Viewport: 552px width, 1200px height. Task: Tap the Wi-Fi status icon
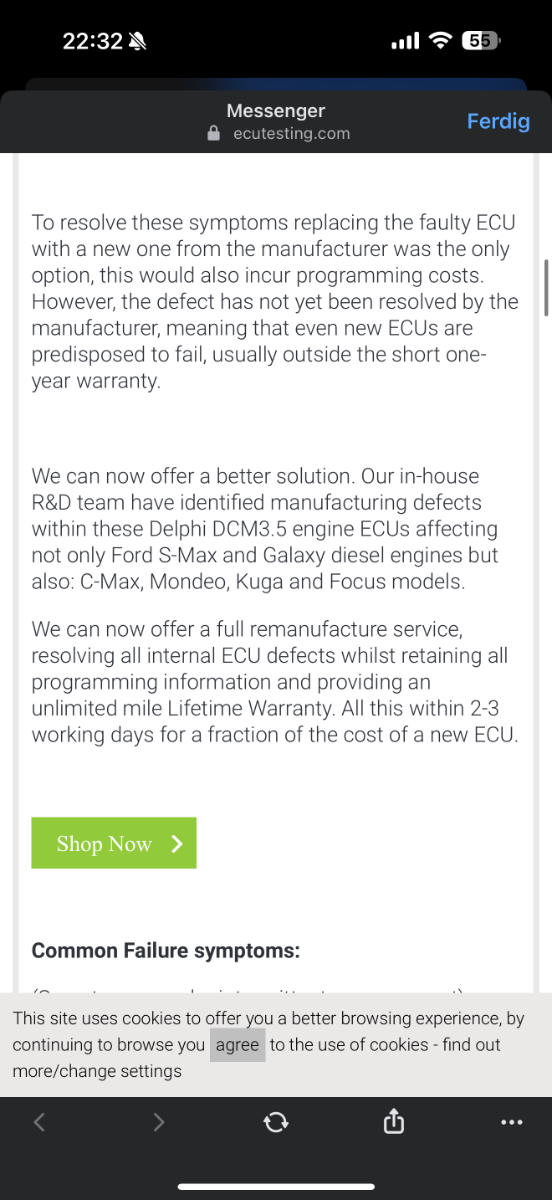[439, 41]
